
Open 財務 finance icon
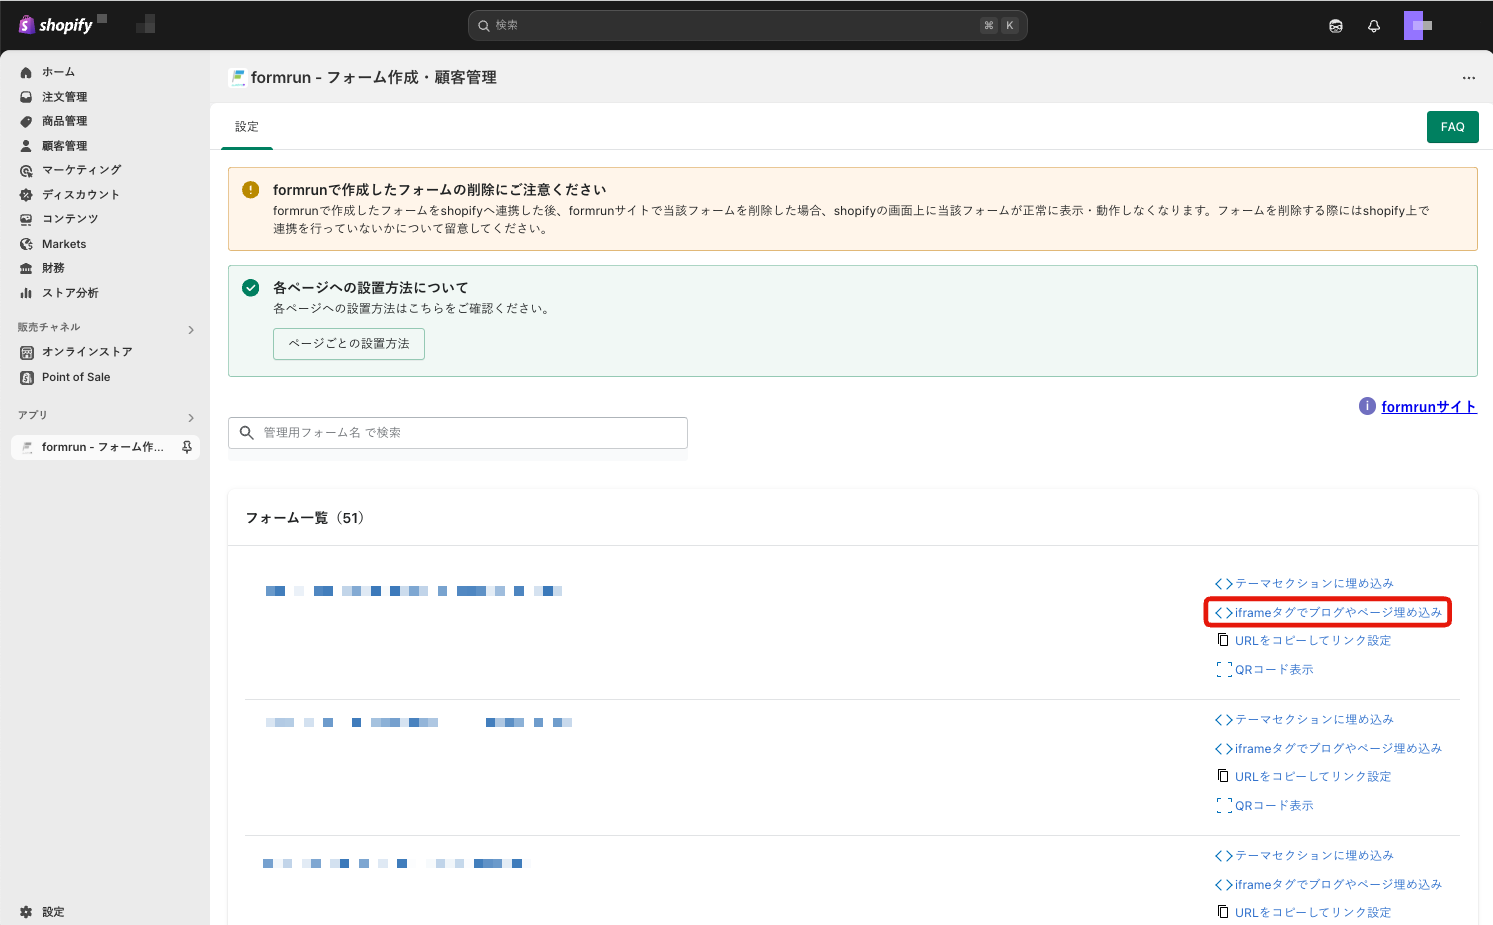tap(26, 268)
